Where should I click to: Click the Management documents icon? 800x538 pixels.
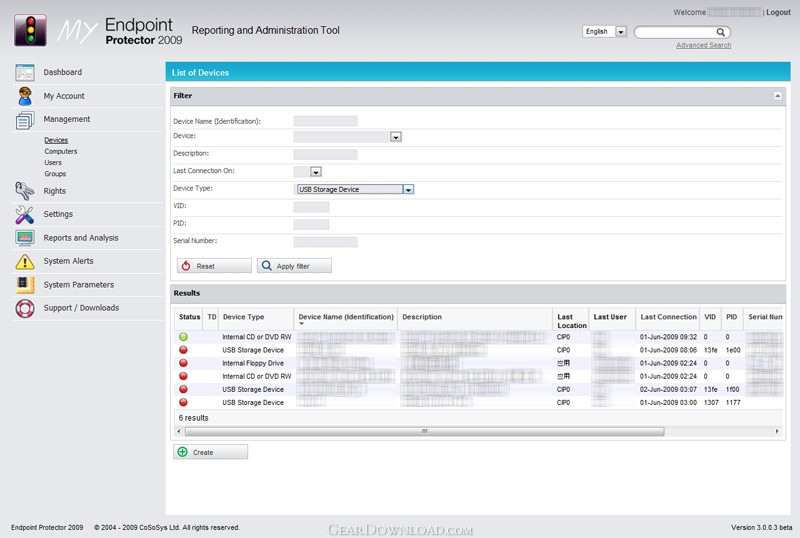pos(24,119)
